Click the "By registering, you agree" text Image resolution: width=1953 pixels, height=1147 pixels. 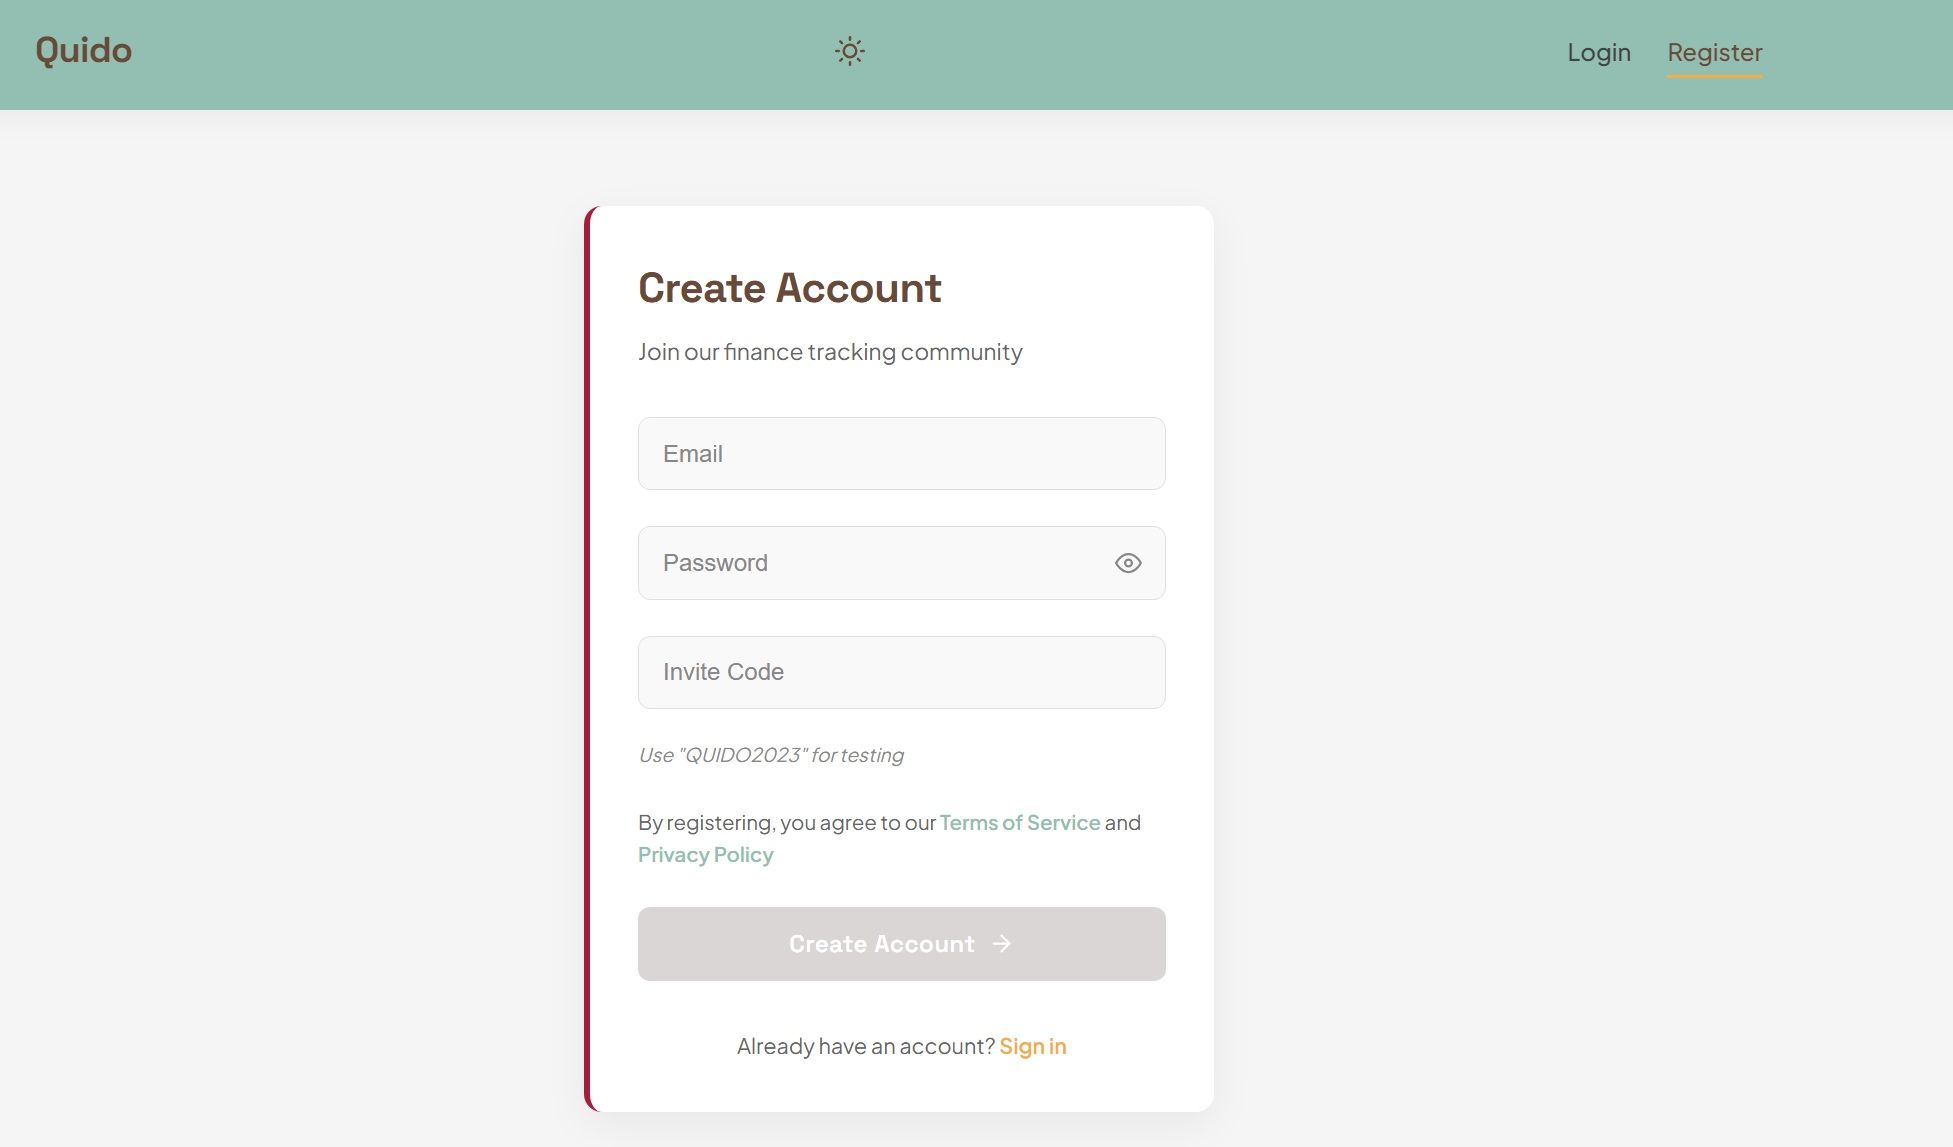coord(787,822)
